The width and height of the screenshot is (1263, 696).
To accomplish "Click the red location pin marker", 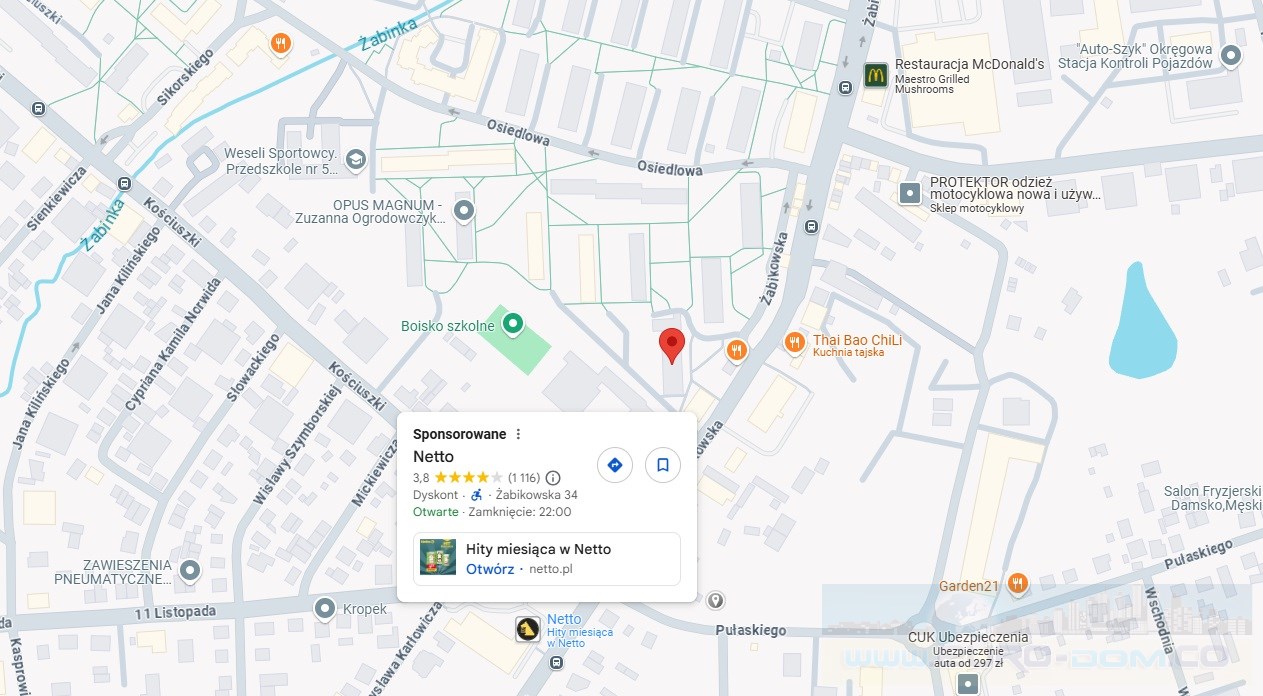I will click(x=672, y=346).
